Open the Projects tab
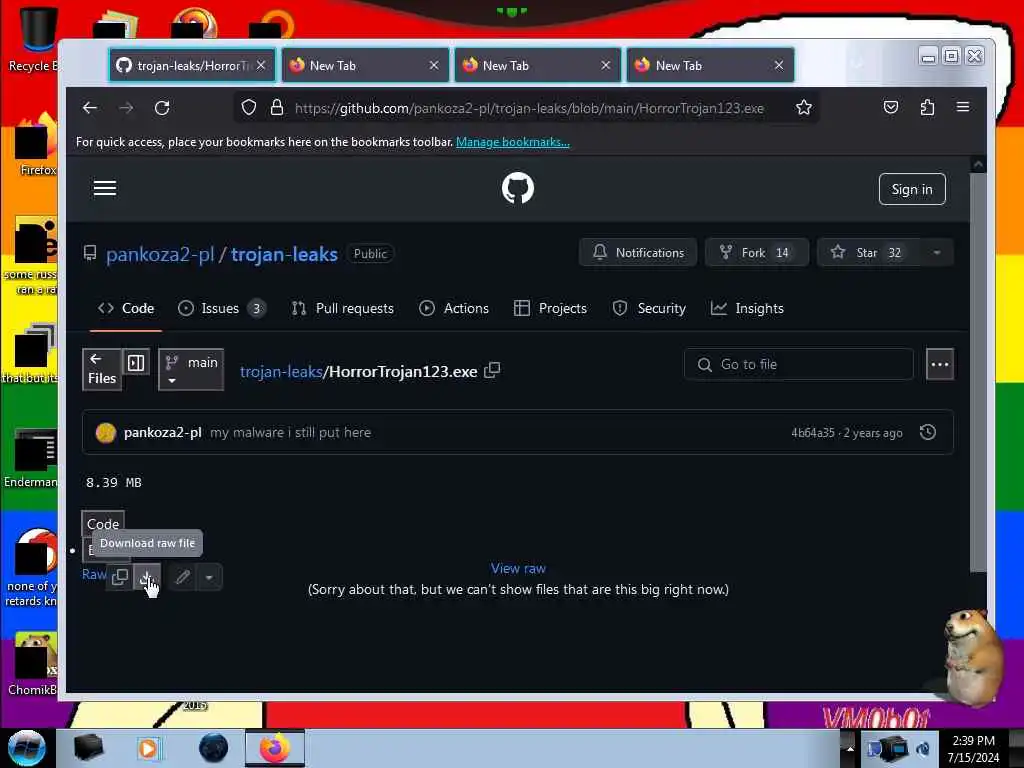 (551, 308)
